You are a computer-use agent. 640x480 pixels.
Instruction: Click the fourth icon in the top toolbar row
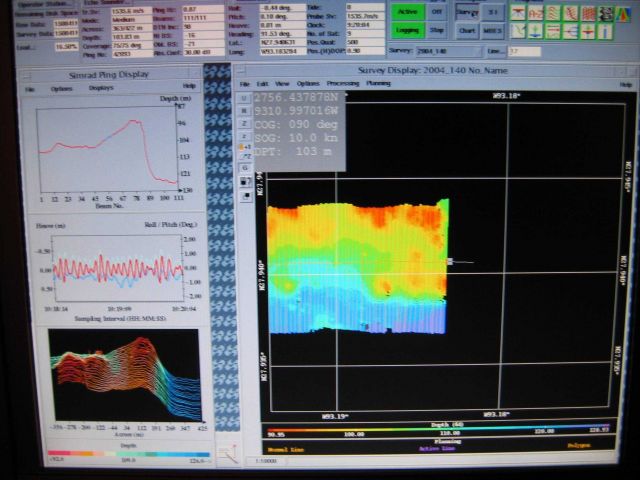click(570, 13)
